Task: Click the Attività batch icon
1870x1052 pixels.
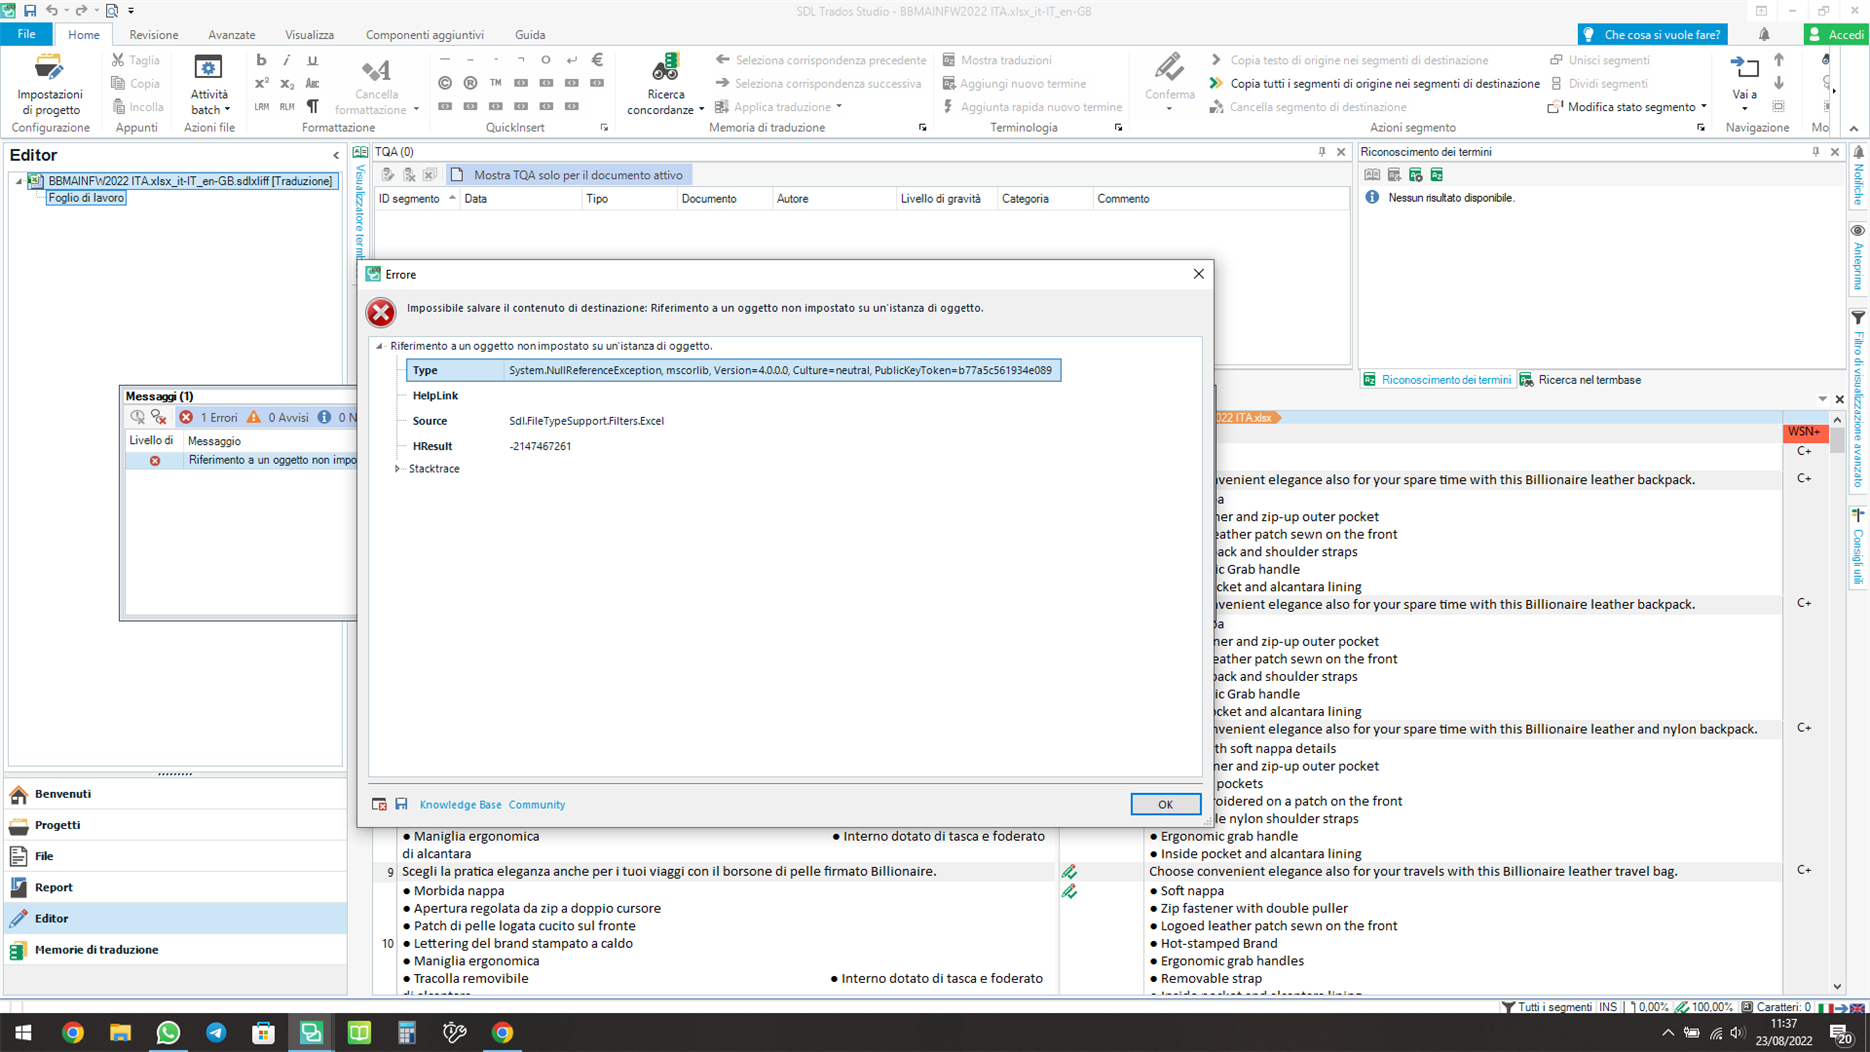Action: click(208, 68)
